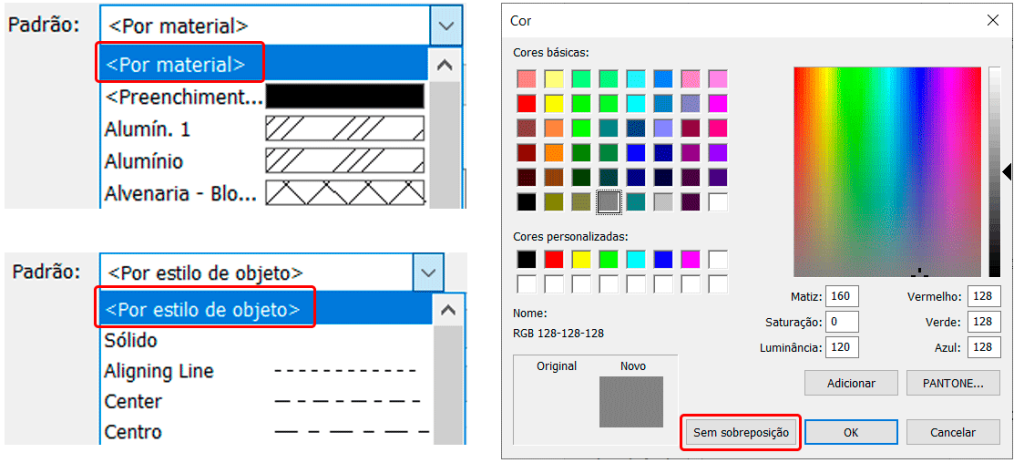
Task: Click the Luminância value field
Action: tap(842, 347)
